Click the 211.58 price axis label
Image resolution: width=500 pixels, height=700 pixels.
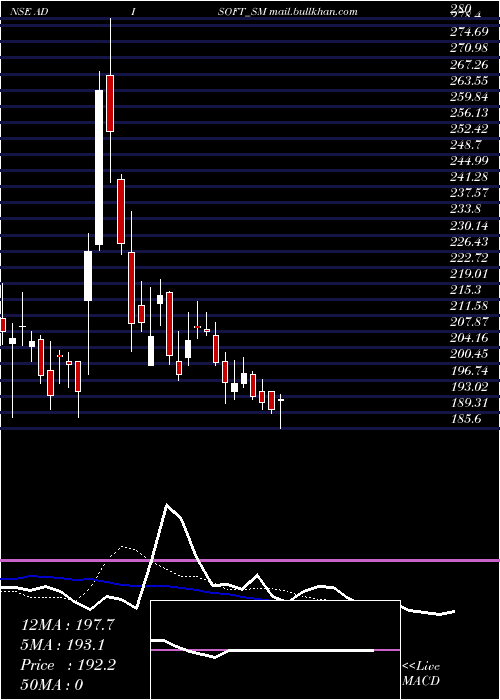point(468,306)
